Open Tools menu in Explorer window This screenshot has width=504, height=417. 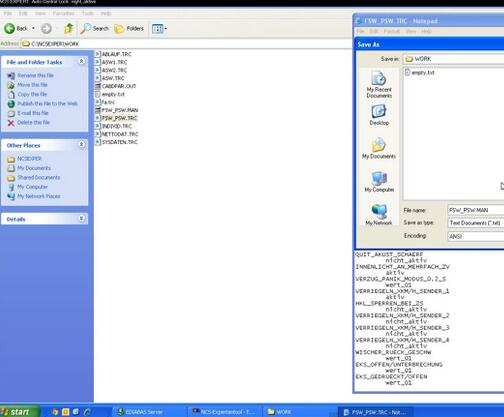pos(88,13)
